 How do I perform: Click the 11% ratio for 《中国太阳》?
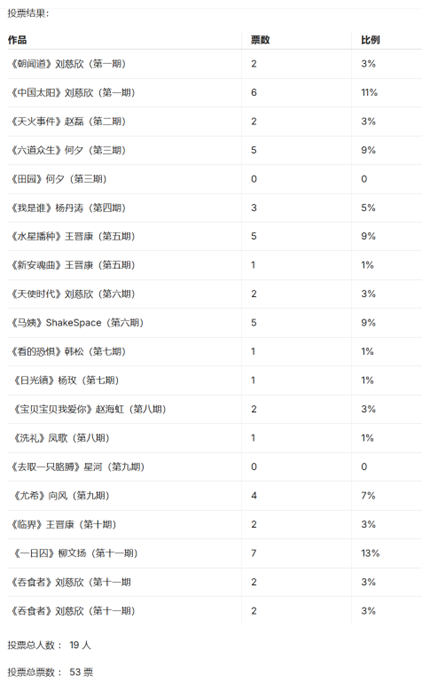click(x=369, y=93)
